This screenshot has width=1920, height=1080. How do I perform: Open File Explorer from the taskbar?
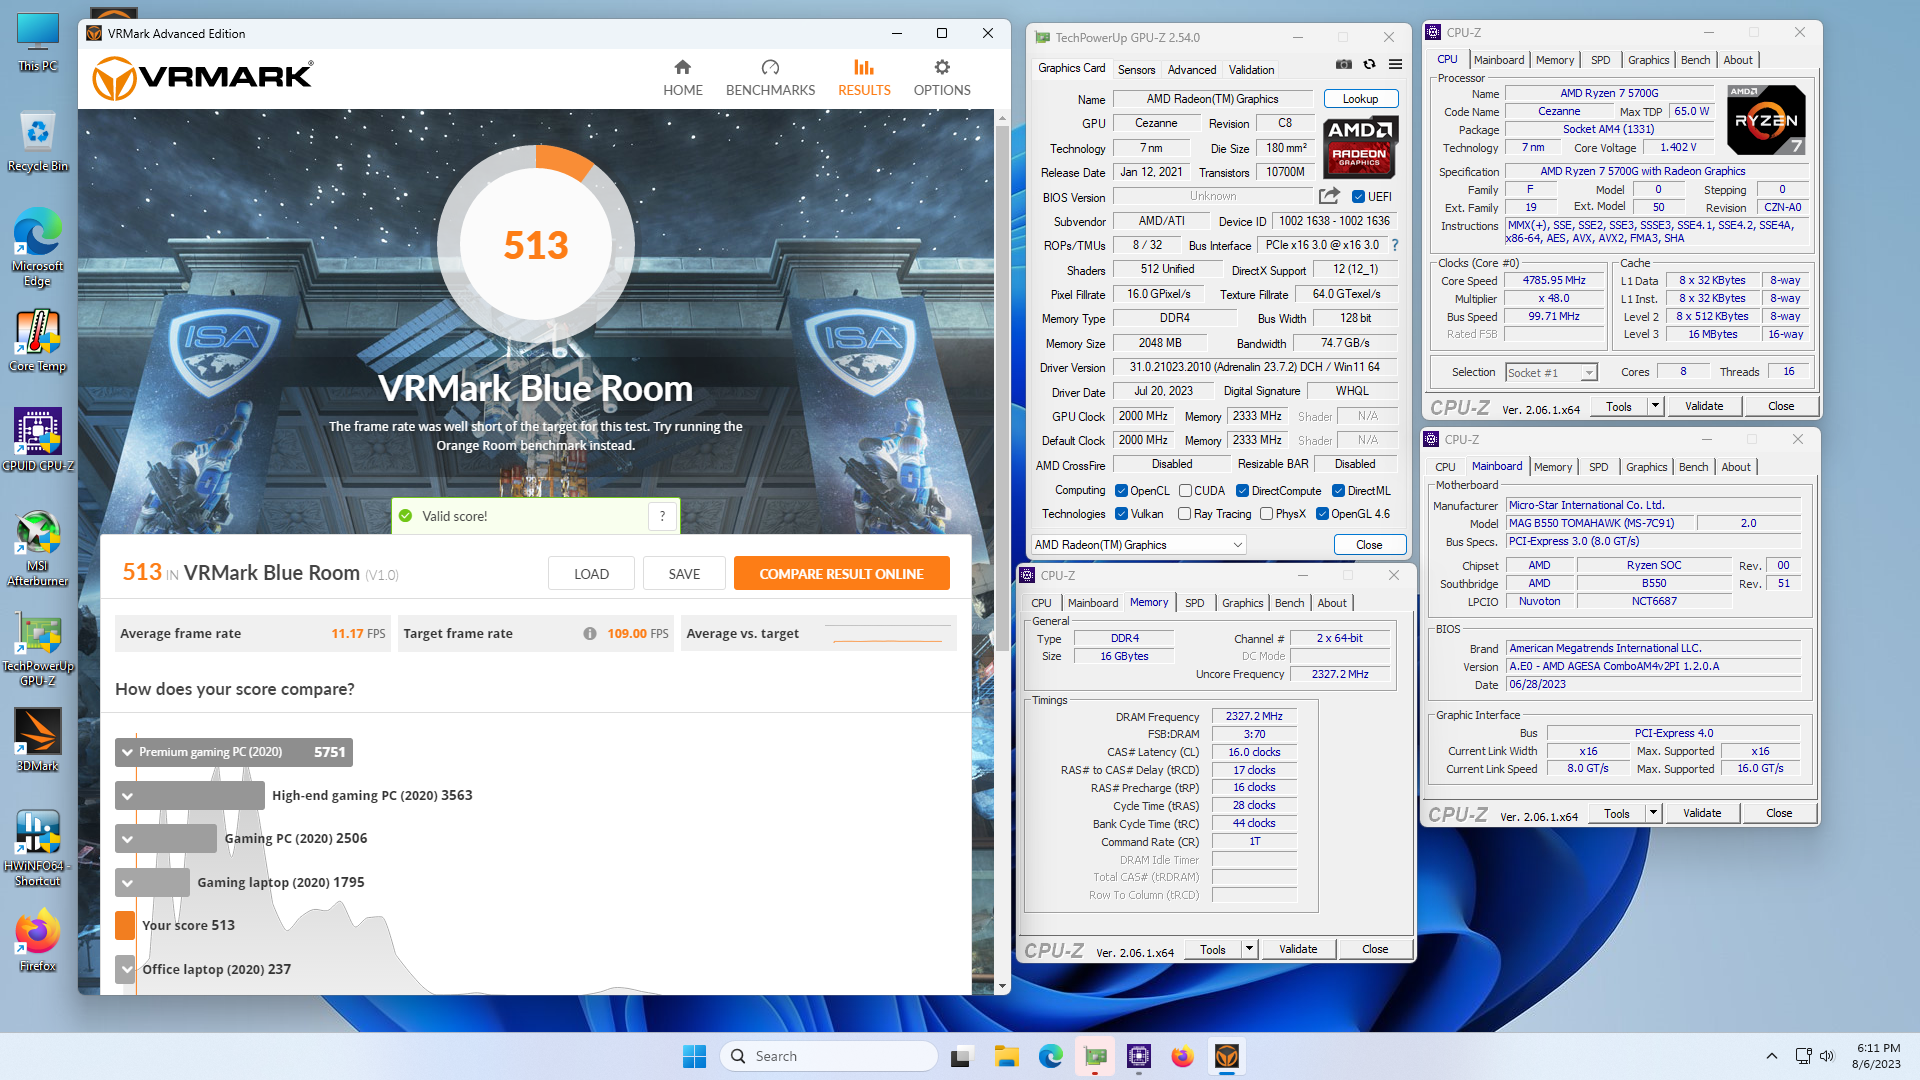[1006, 1056]
